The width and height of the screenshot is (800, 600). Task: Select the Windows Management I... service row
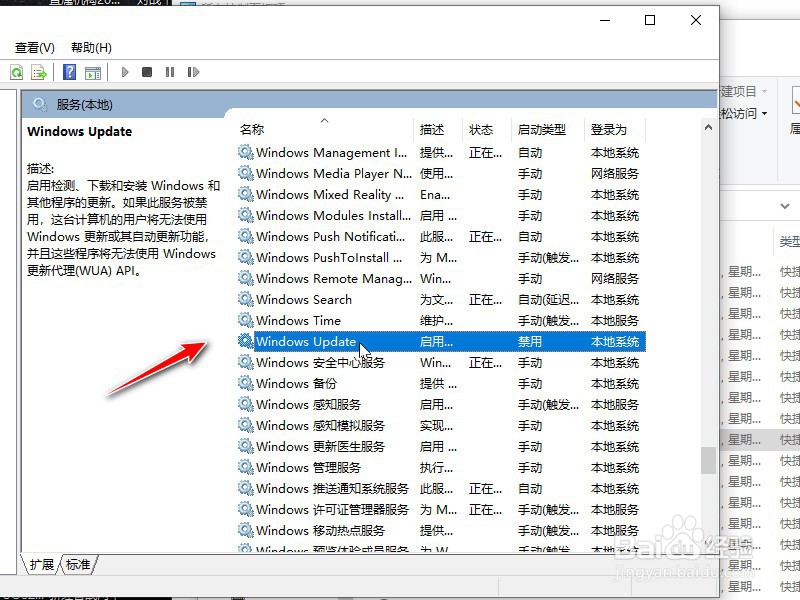[441, 153]
